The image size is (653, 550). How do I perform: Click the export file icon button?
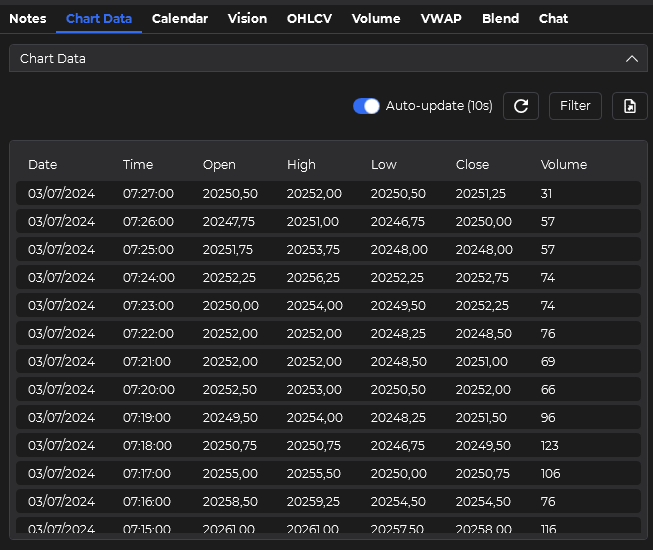(x=630, y=106)
